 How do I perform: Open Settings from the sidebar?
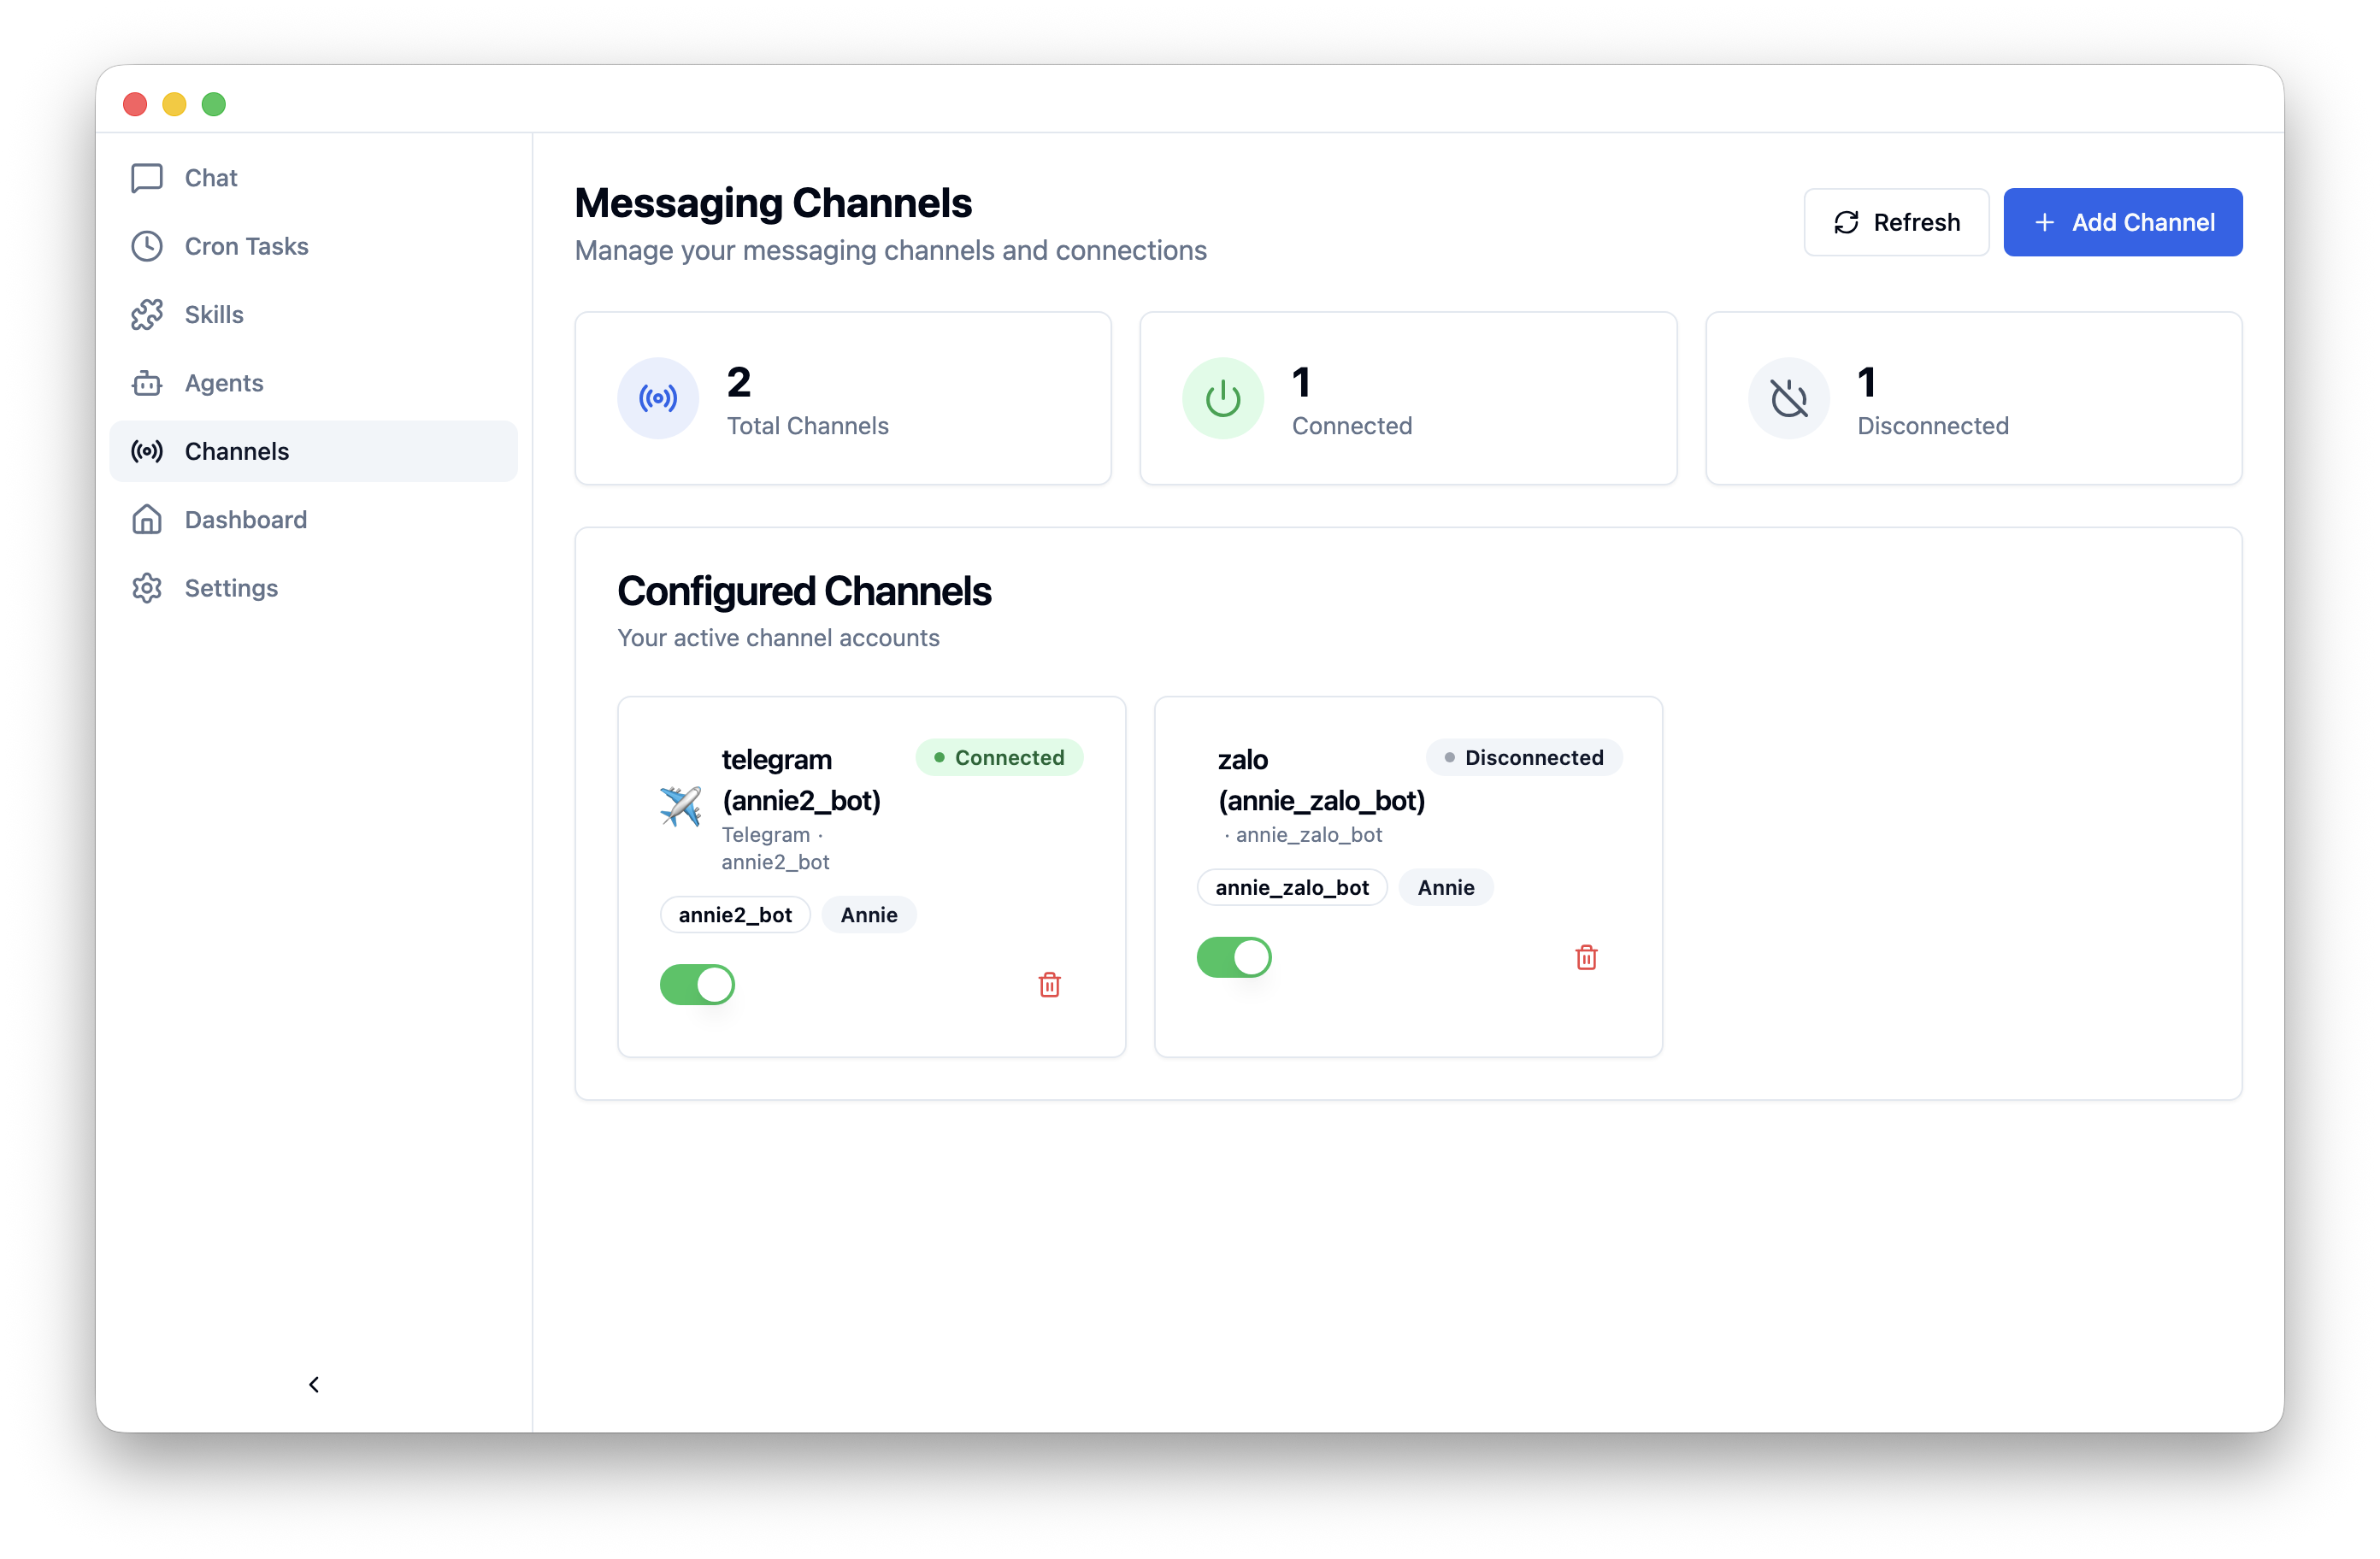231,588
